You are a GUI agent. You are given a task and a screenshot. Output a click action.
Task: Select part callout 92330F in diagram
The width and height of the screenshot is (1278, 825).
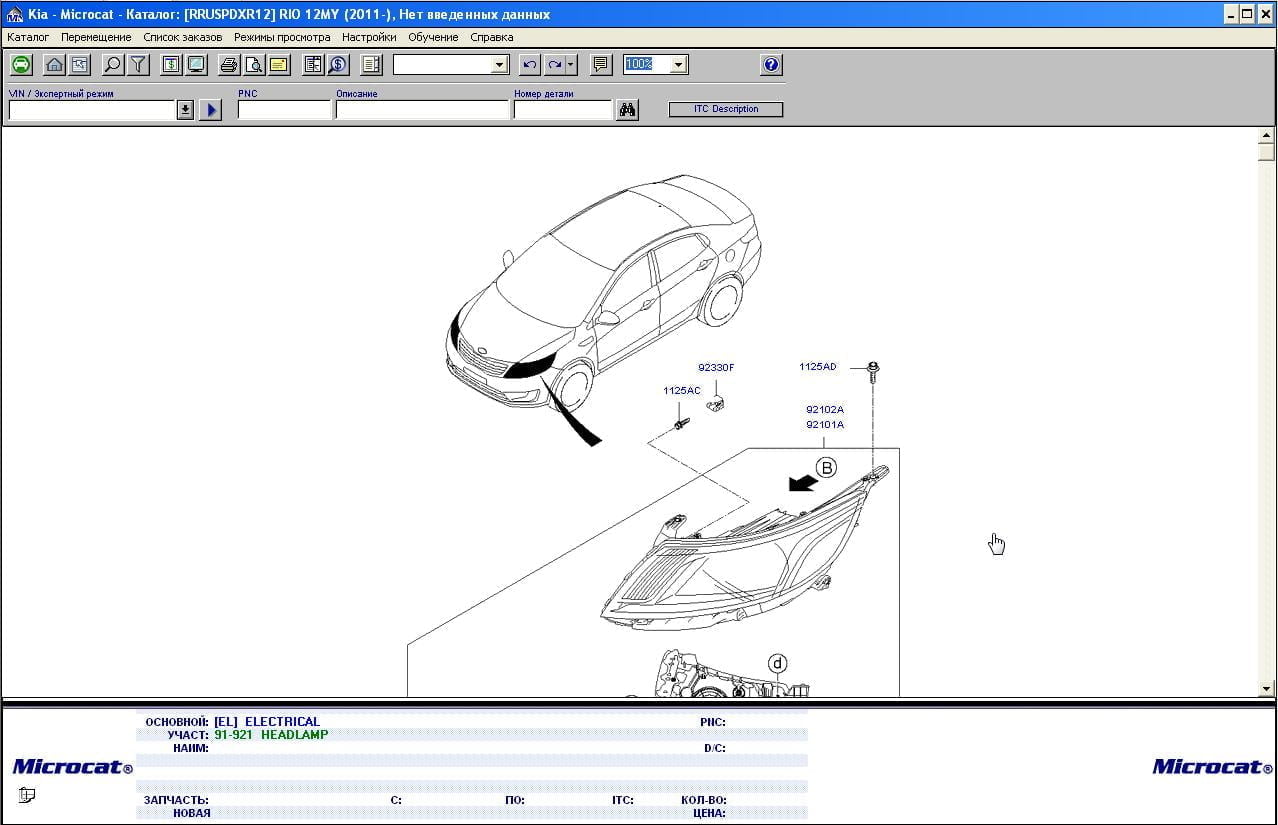click(716, 368)
